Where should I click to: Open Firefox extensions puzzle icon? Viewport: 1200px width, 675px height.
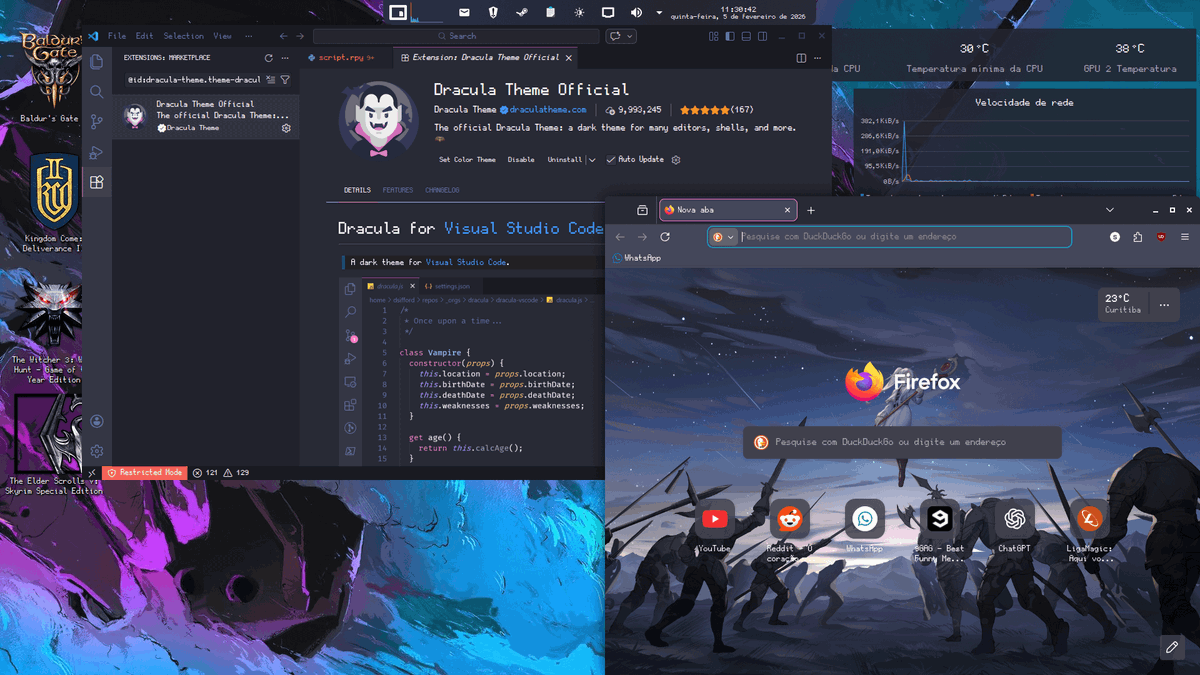(1138, 237)
